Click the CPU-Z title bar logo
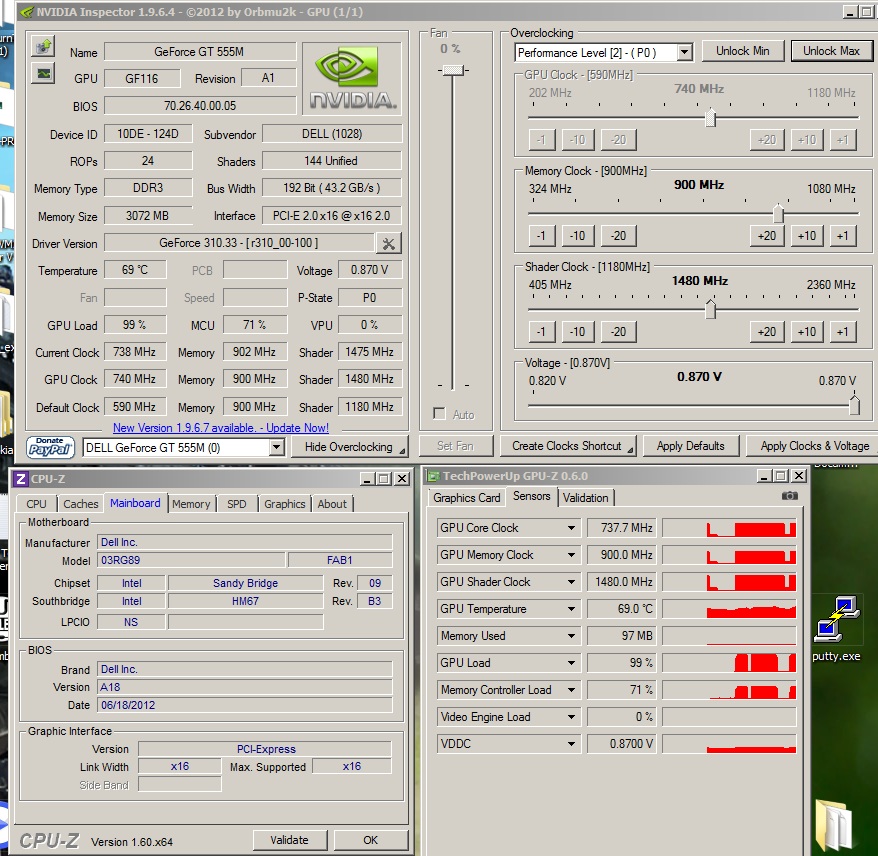Viewport: 878px width, 856px height. pos(21,479)
